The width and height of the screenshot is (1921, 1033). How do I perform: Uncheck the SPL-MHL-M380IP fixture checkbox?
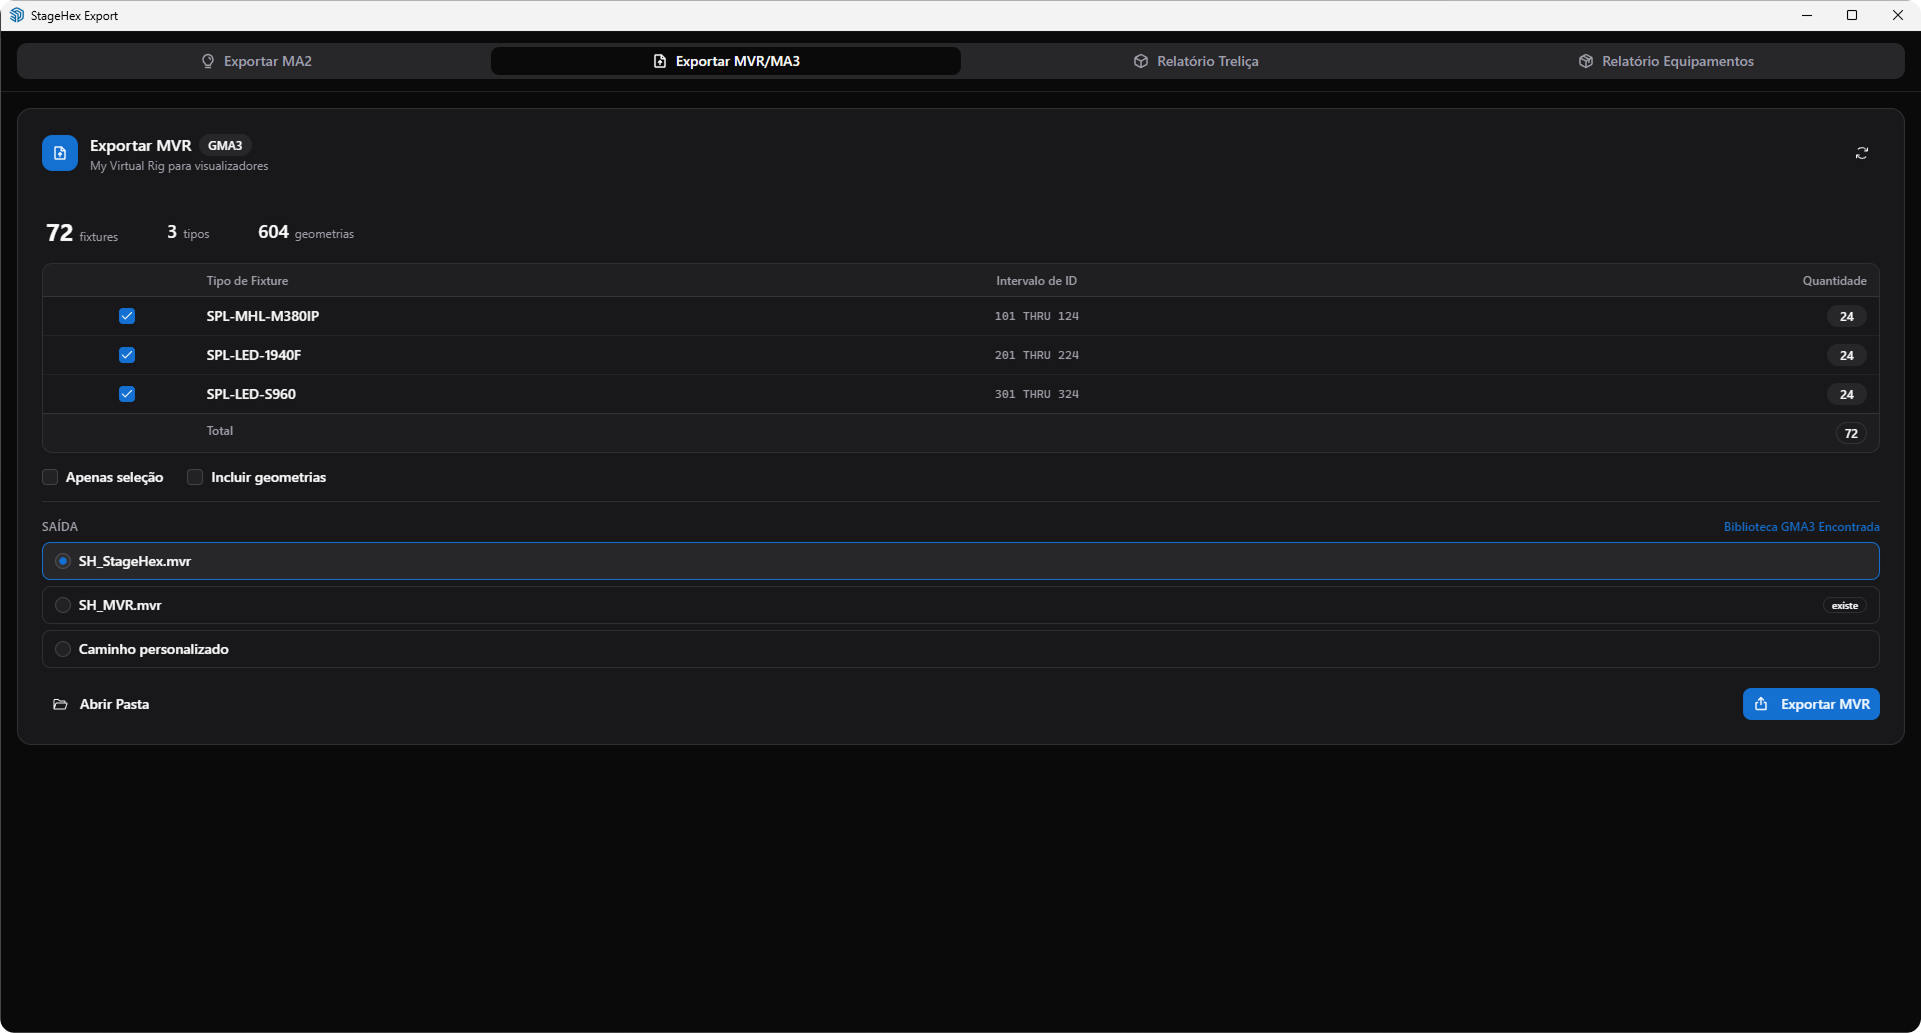click(127, 316)
